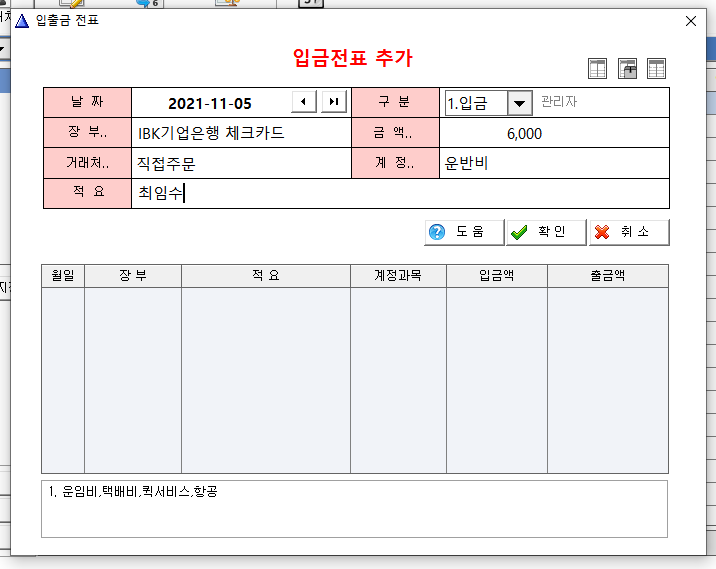Click the 금액 field showing 6,000
Screen dimensions: 716x569
click(554, 133)
